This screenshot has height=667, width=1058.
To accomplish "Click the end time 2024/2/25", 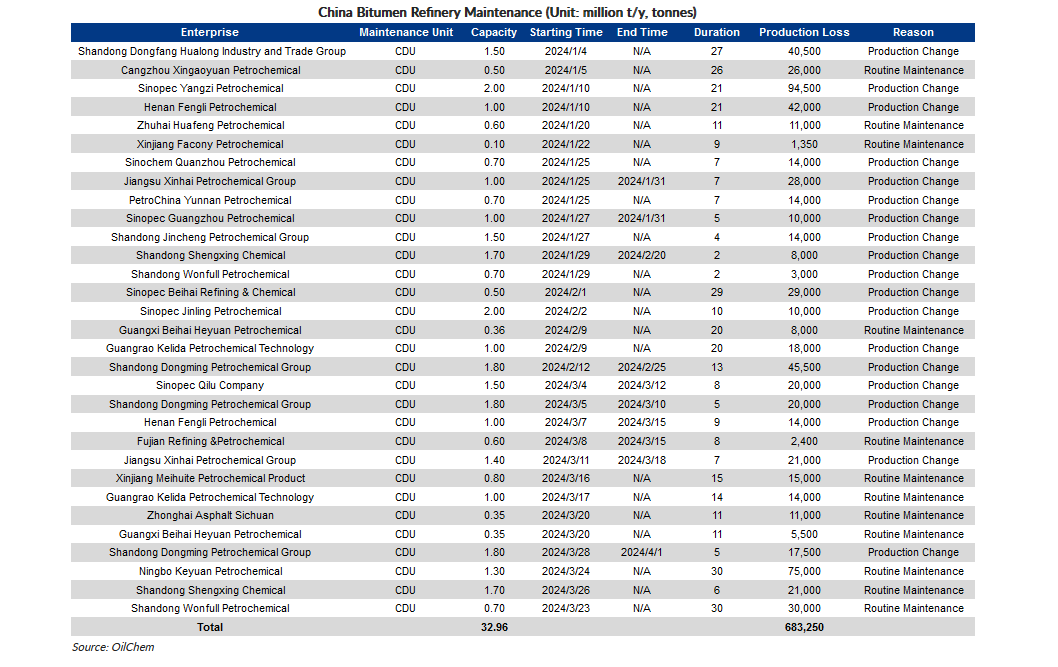I will 642,368.
